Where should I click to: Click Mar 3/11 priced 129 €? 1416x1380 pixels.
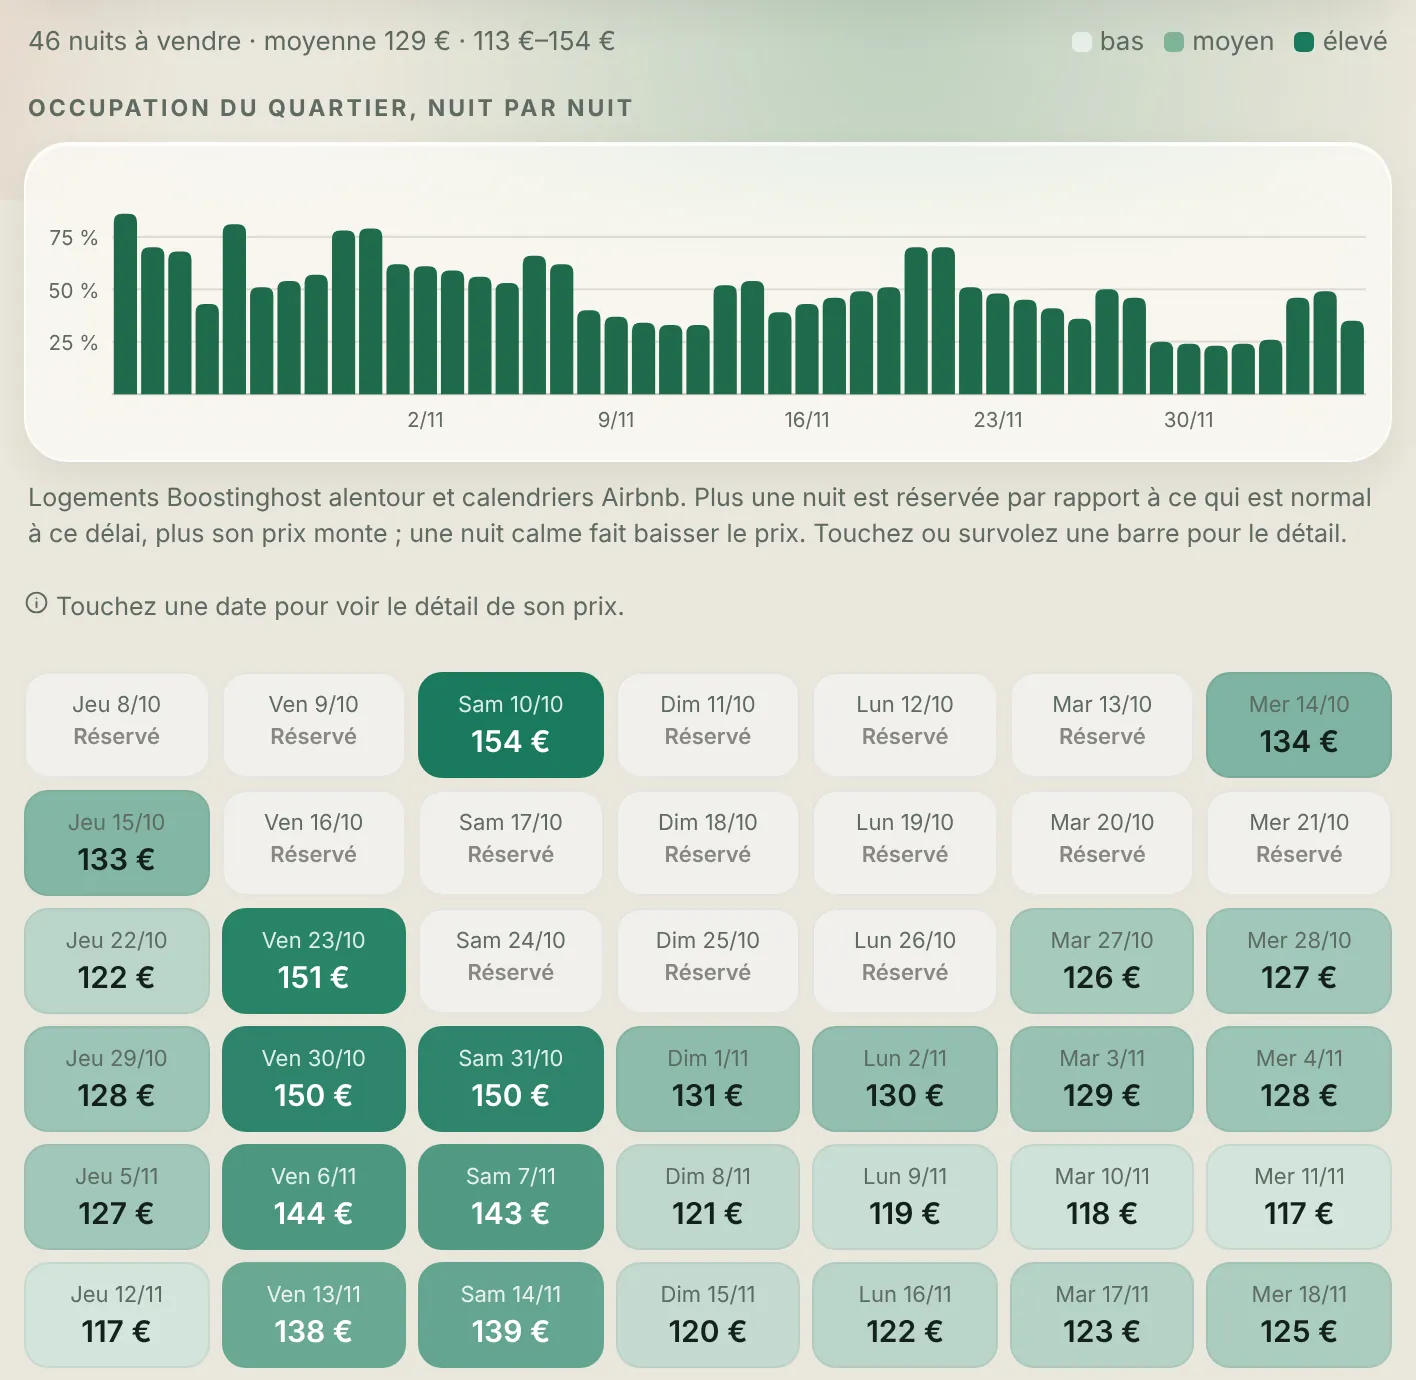click(x=1102, y=1079)
